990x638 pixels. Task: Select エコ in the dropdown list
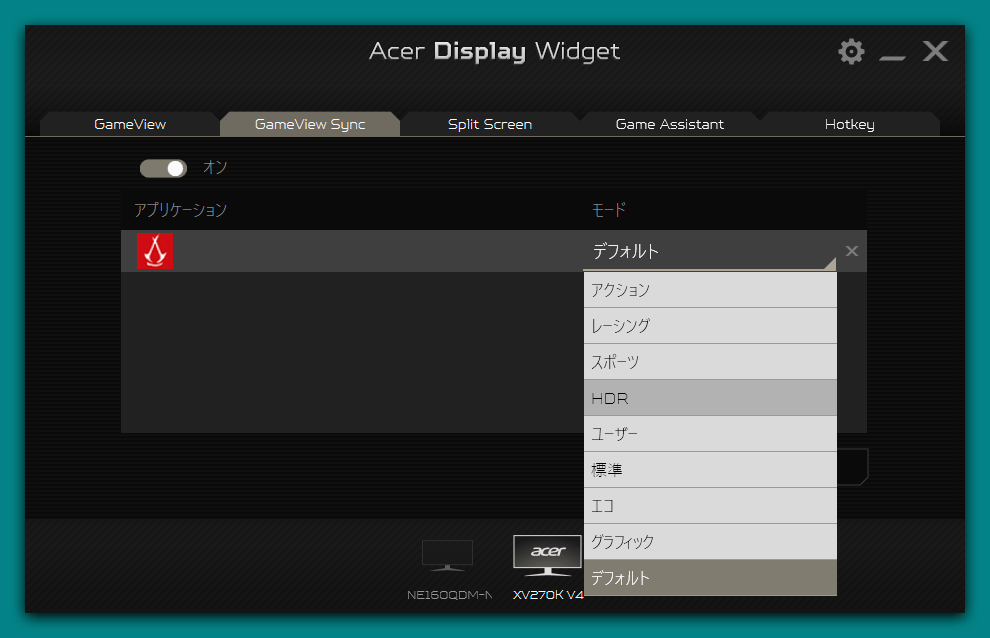[710, 506]
